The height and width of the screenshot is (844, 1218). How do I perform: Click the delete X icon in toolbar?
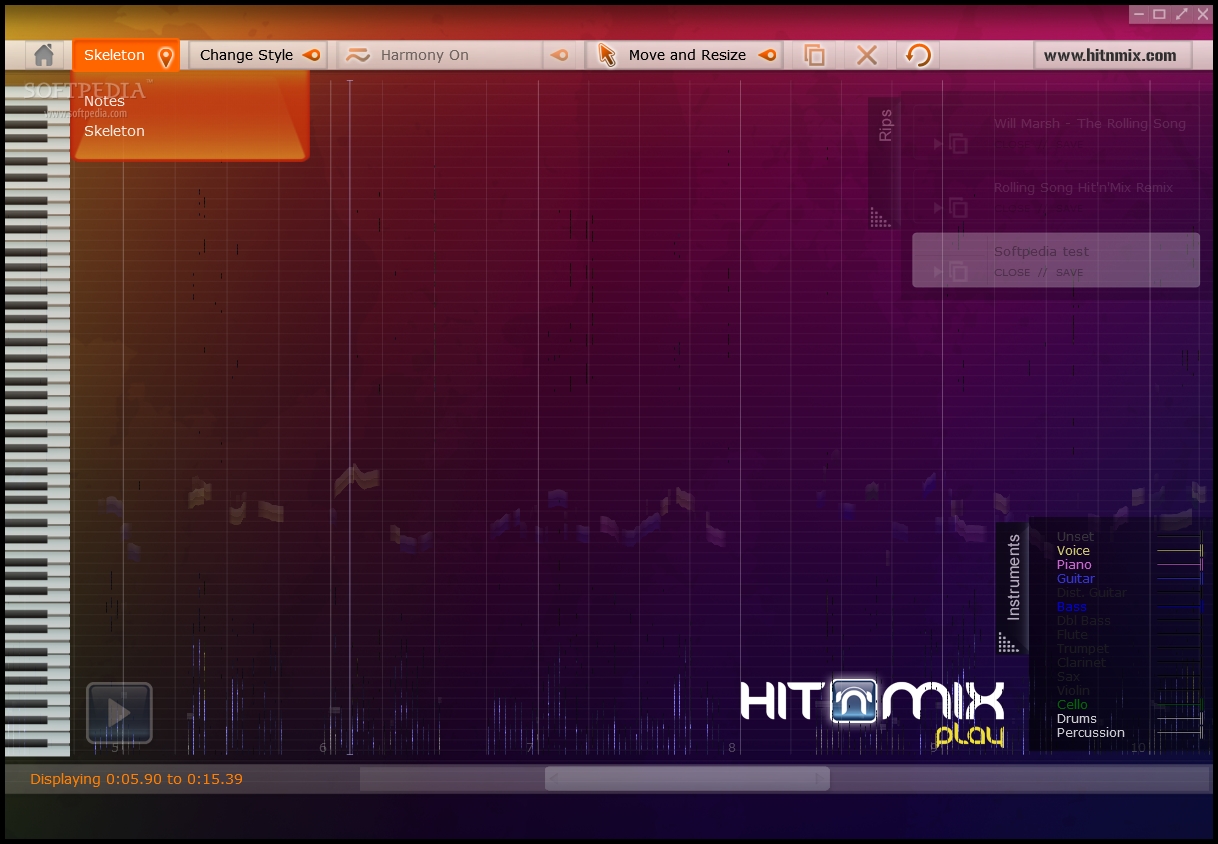click(x=867, y=56)
